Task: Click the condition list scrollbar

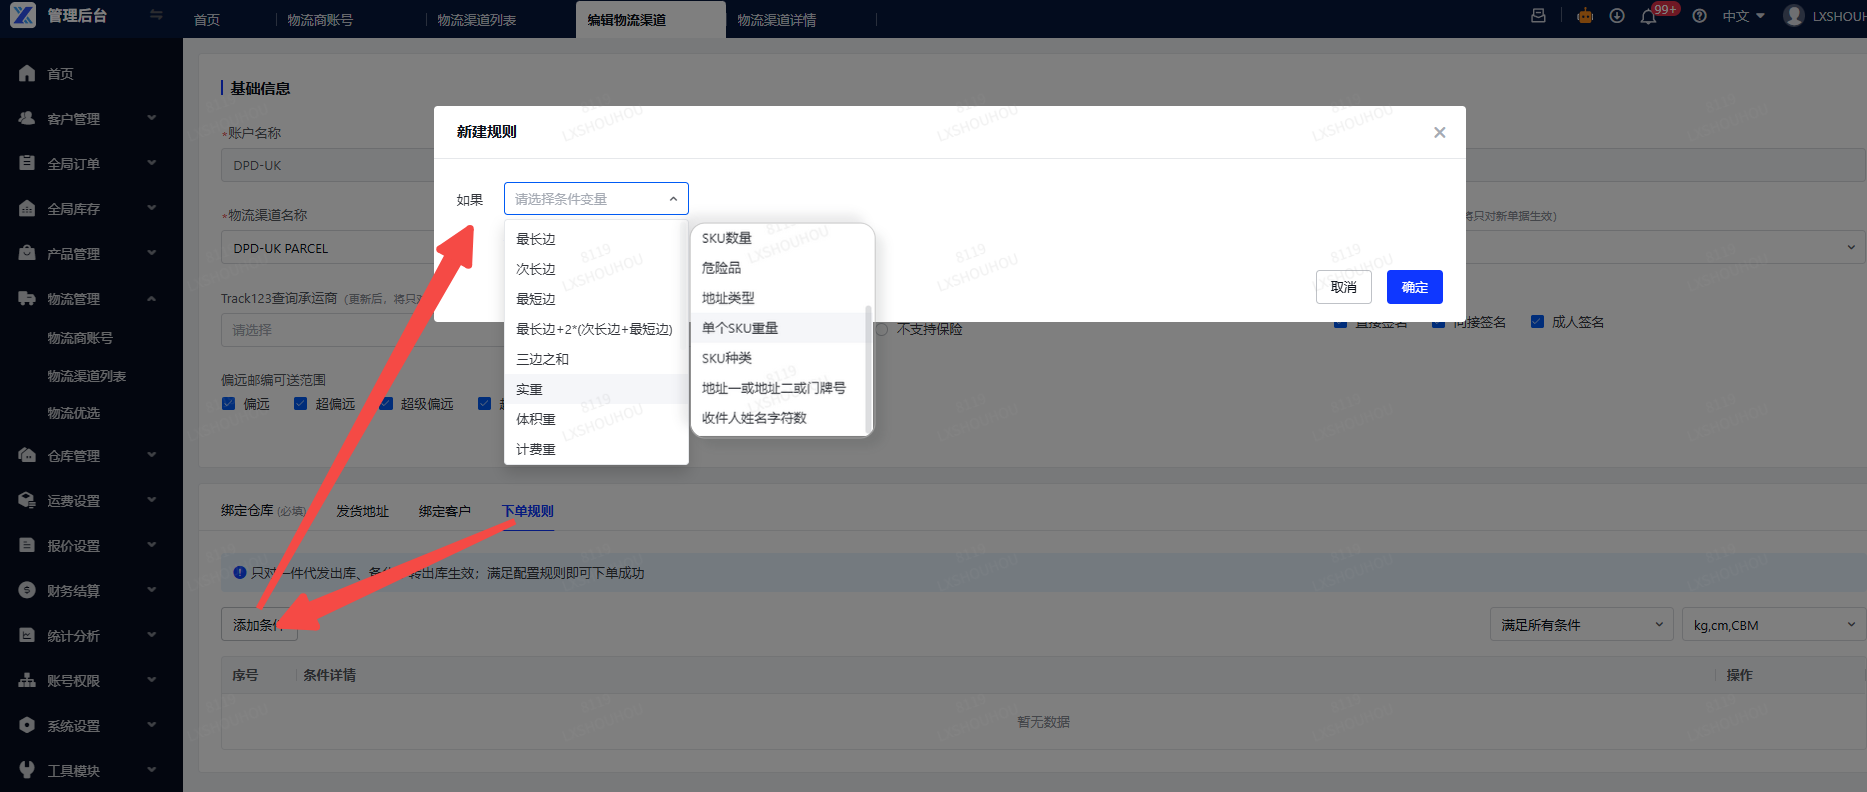Action: (x=868, y=368)
